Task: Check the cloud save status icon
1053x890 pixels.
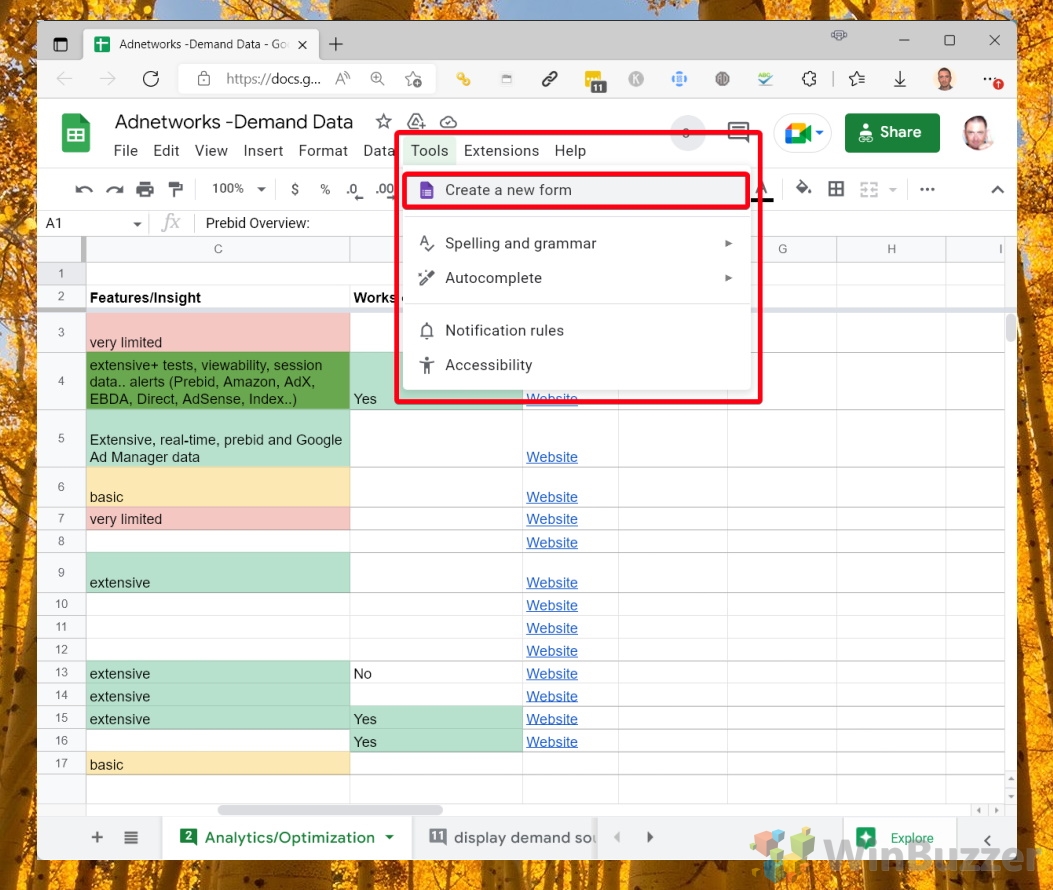Action: click(448, 122)
